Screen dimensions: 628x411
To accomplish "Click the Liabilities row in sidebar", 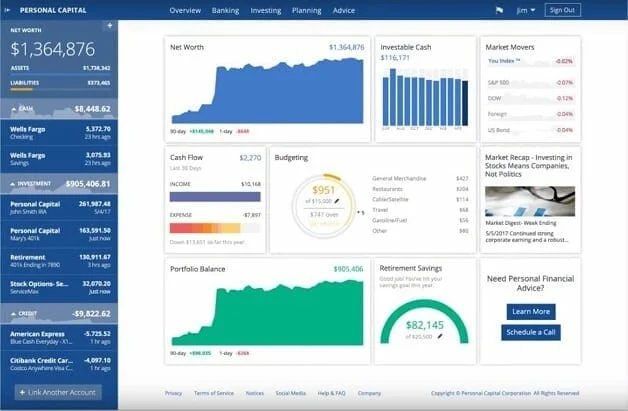I will click(60, 83).
